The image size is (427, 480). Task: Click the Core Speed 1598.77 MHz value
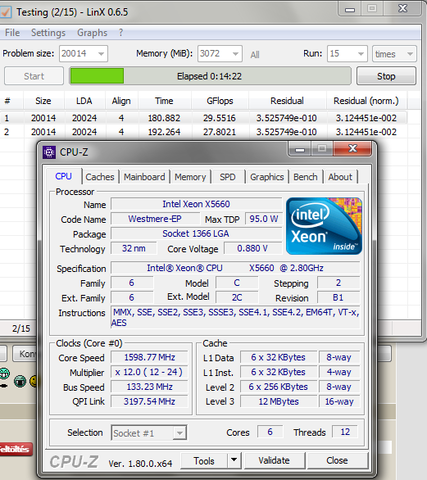149,357
